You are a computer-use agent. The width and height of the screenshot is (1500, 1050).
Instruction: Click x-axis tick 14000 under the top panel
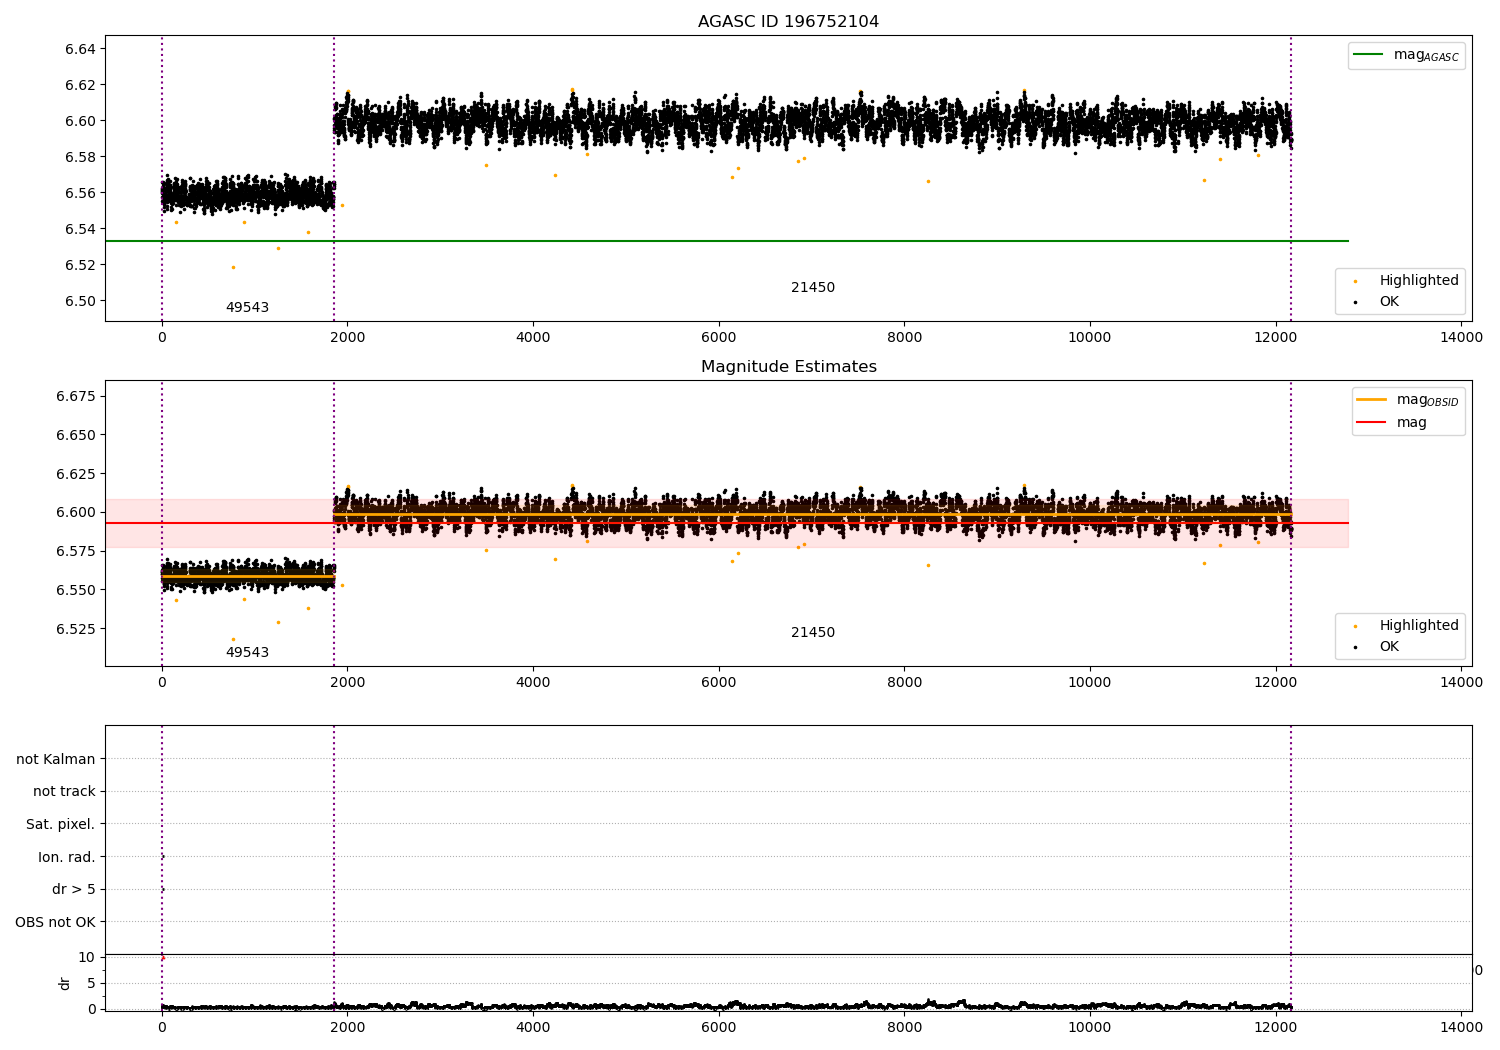click(1461, 338)
